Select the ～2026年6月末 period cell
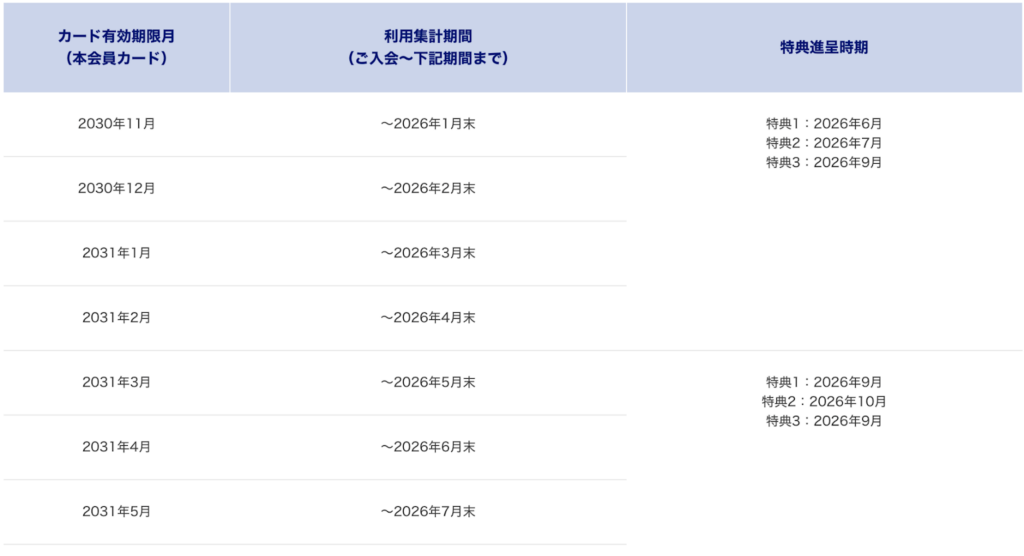Screen dimensions: 1024x556 click(428, 446)
